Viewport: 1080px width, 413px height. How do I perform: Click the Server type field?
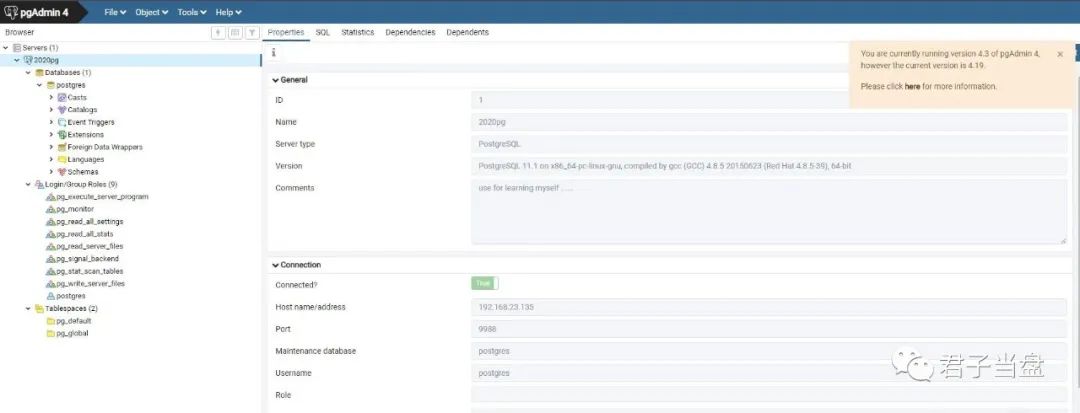[x=769, y=144]
